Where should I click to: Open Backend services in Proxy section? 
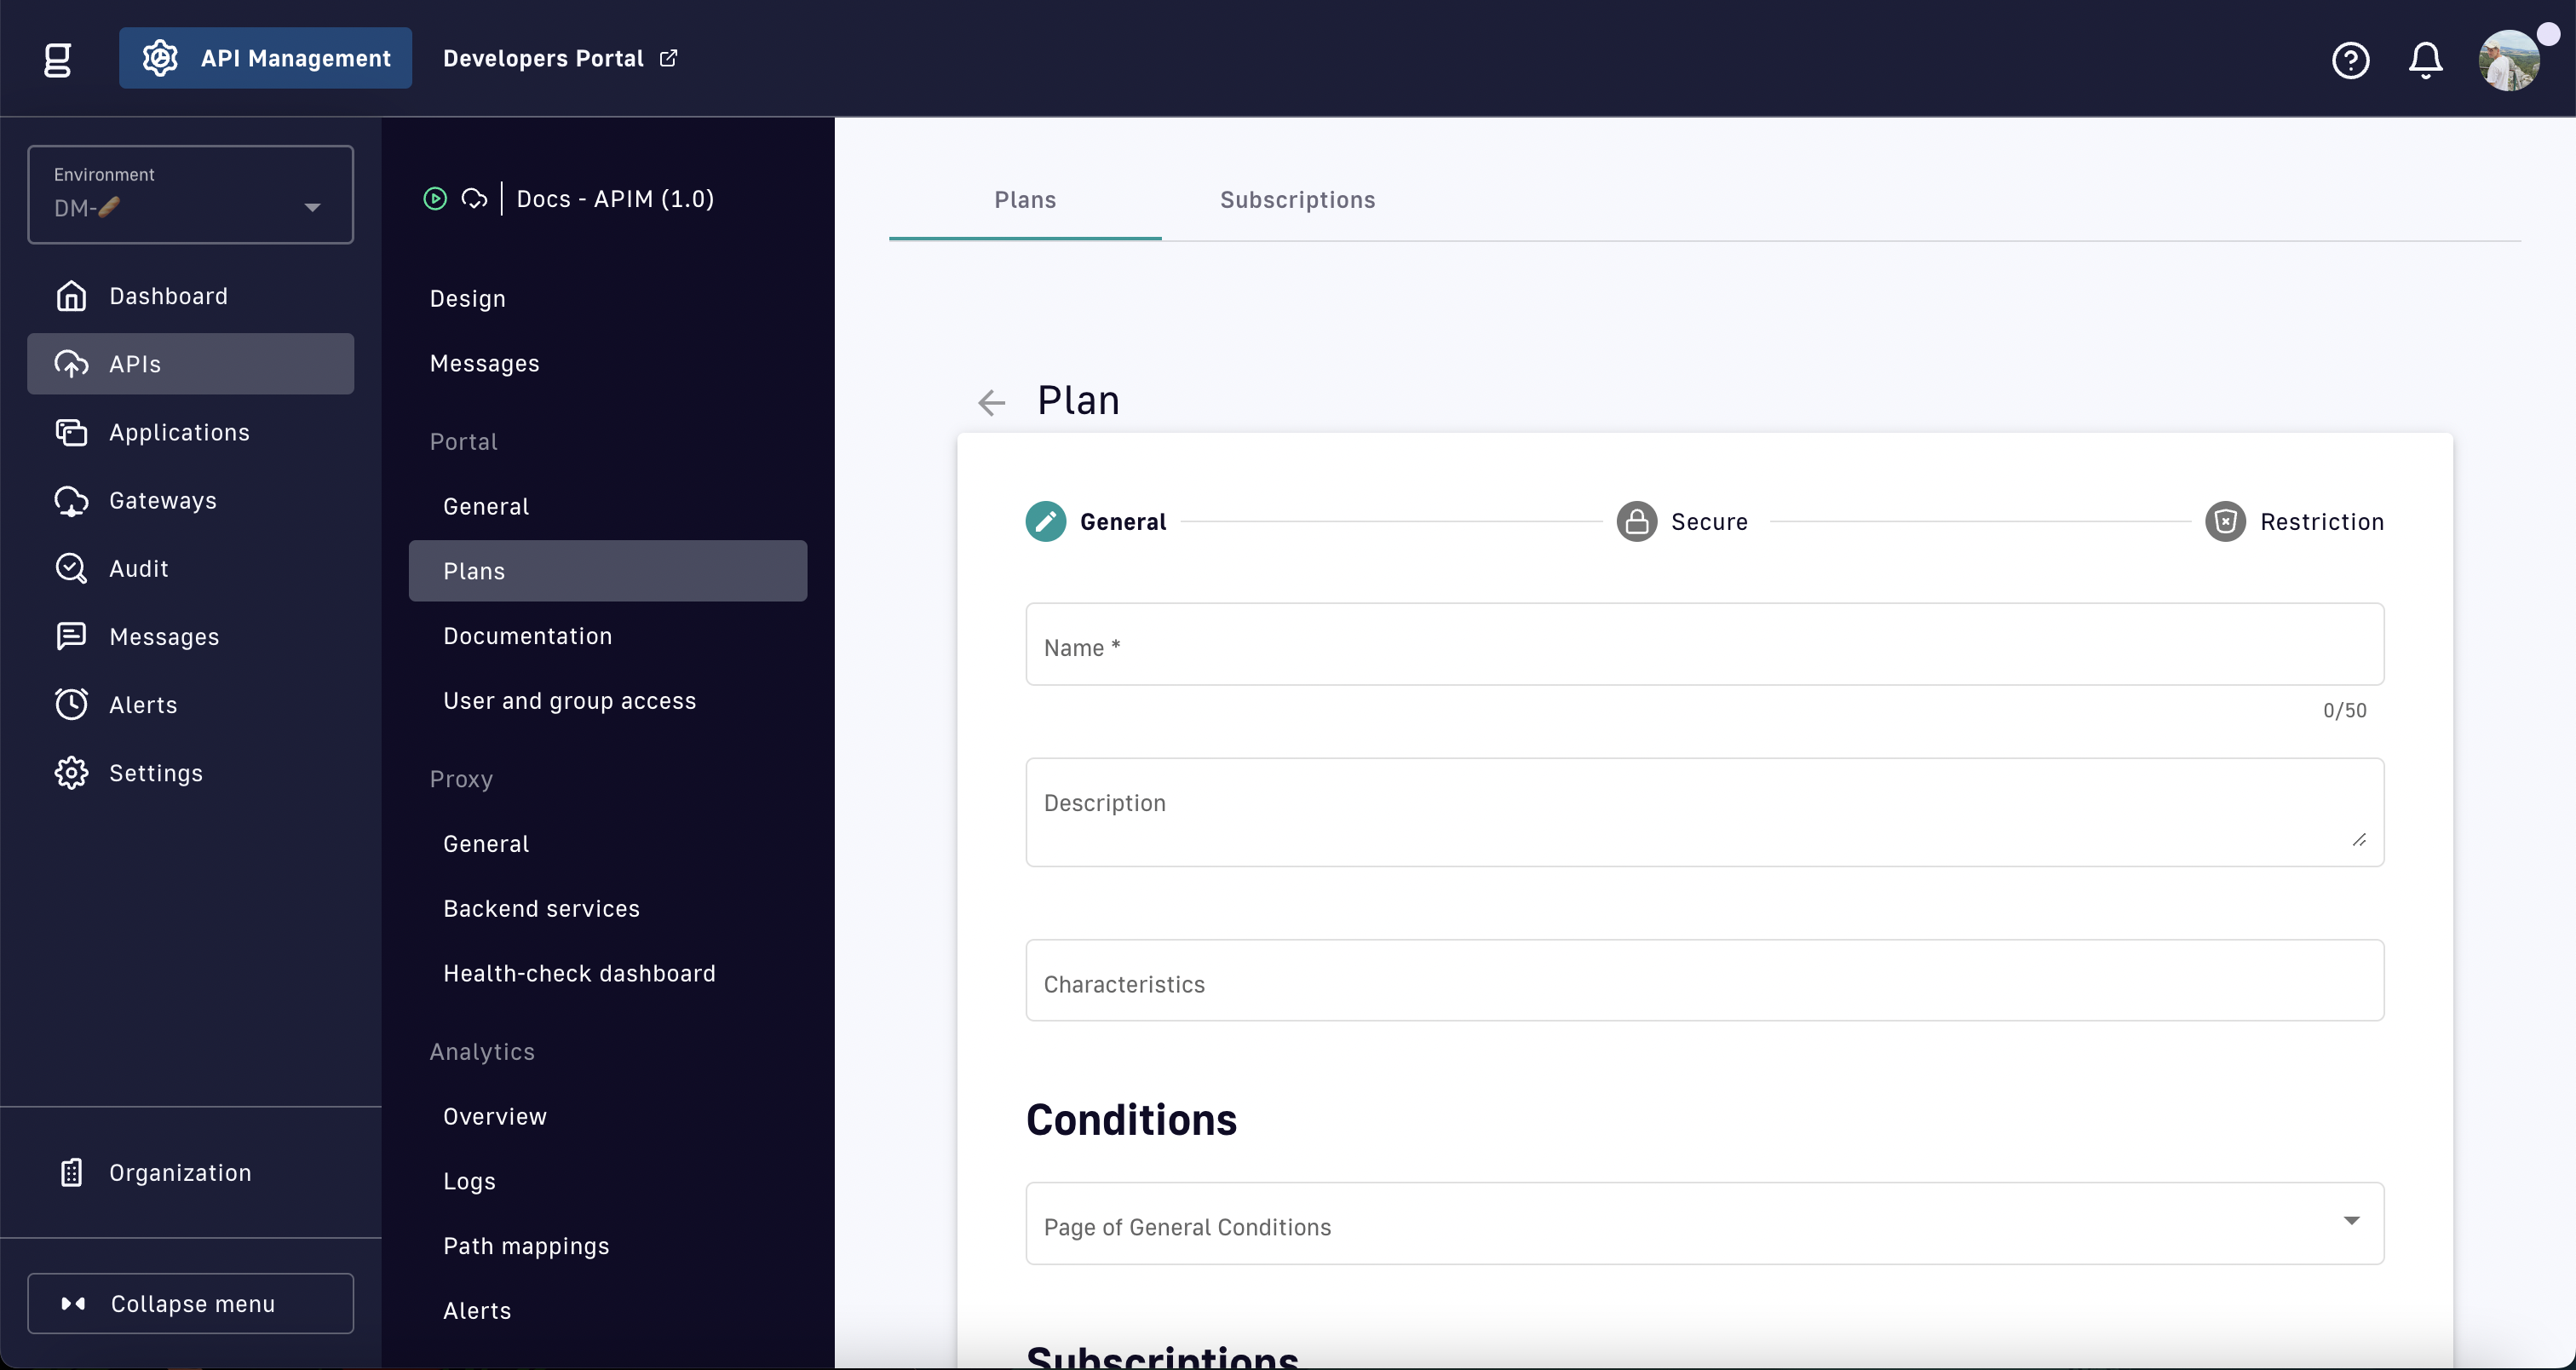coord(541,909)
